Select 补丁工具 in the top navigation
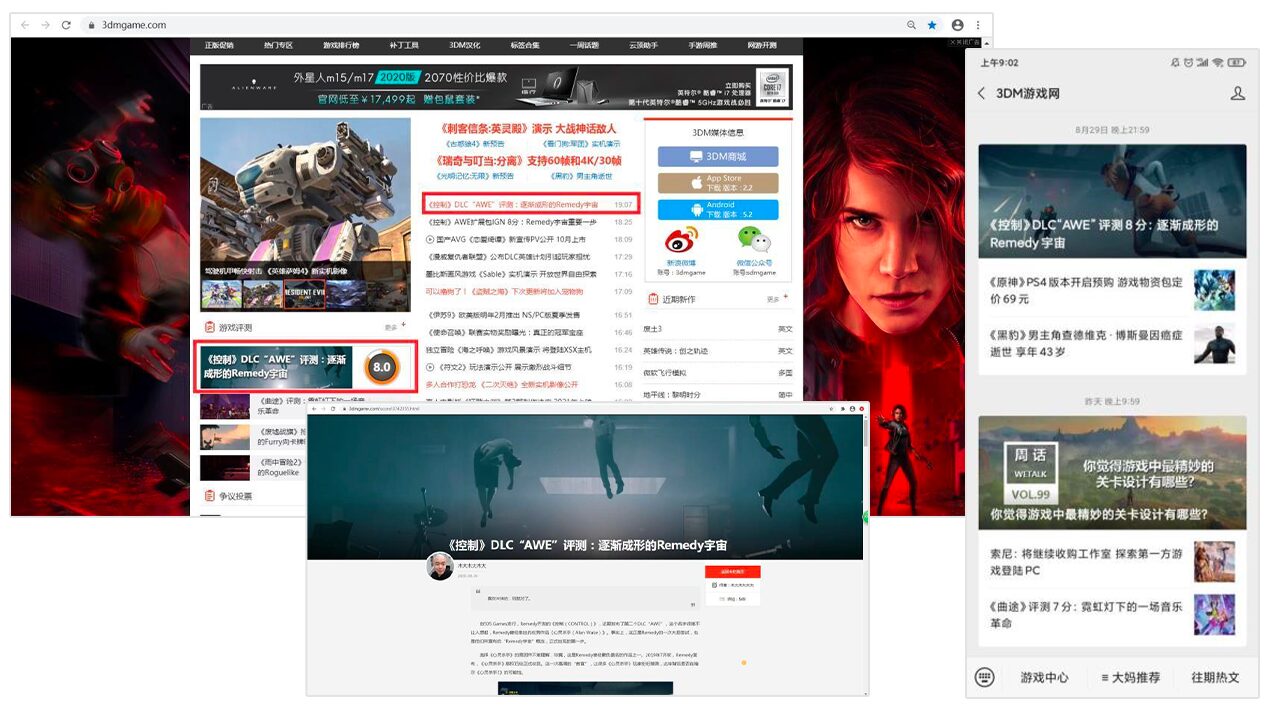 [x=404, y=46]
